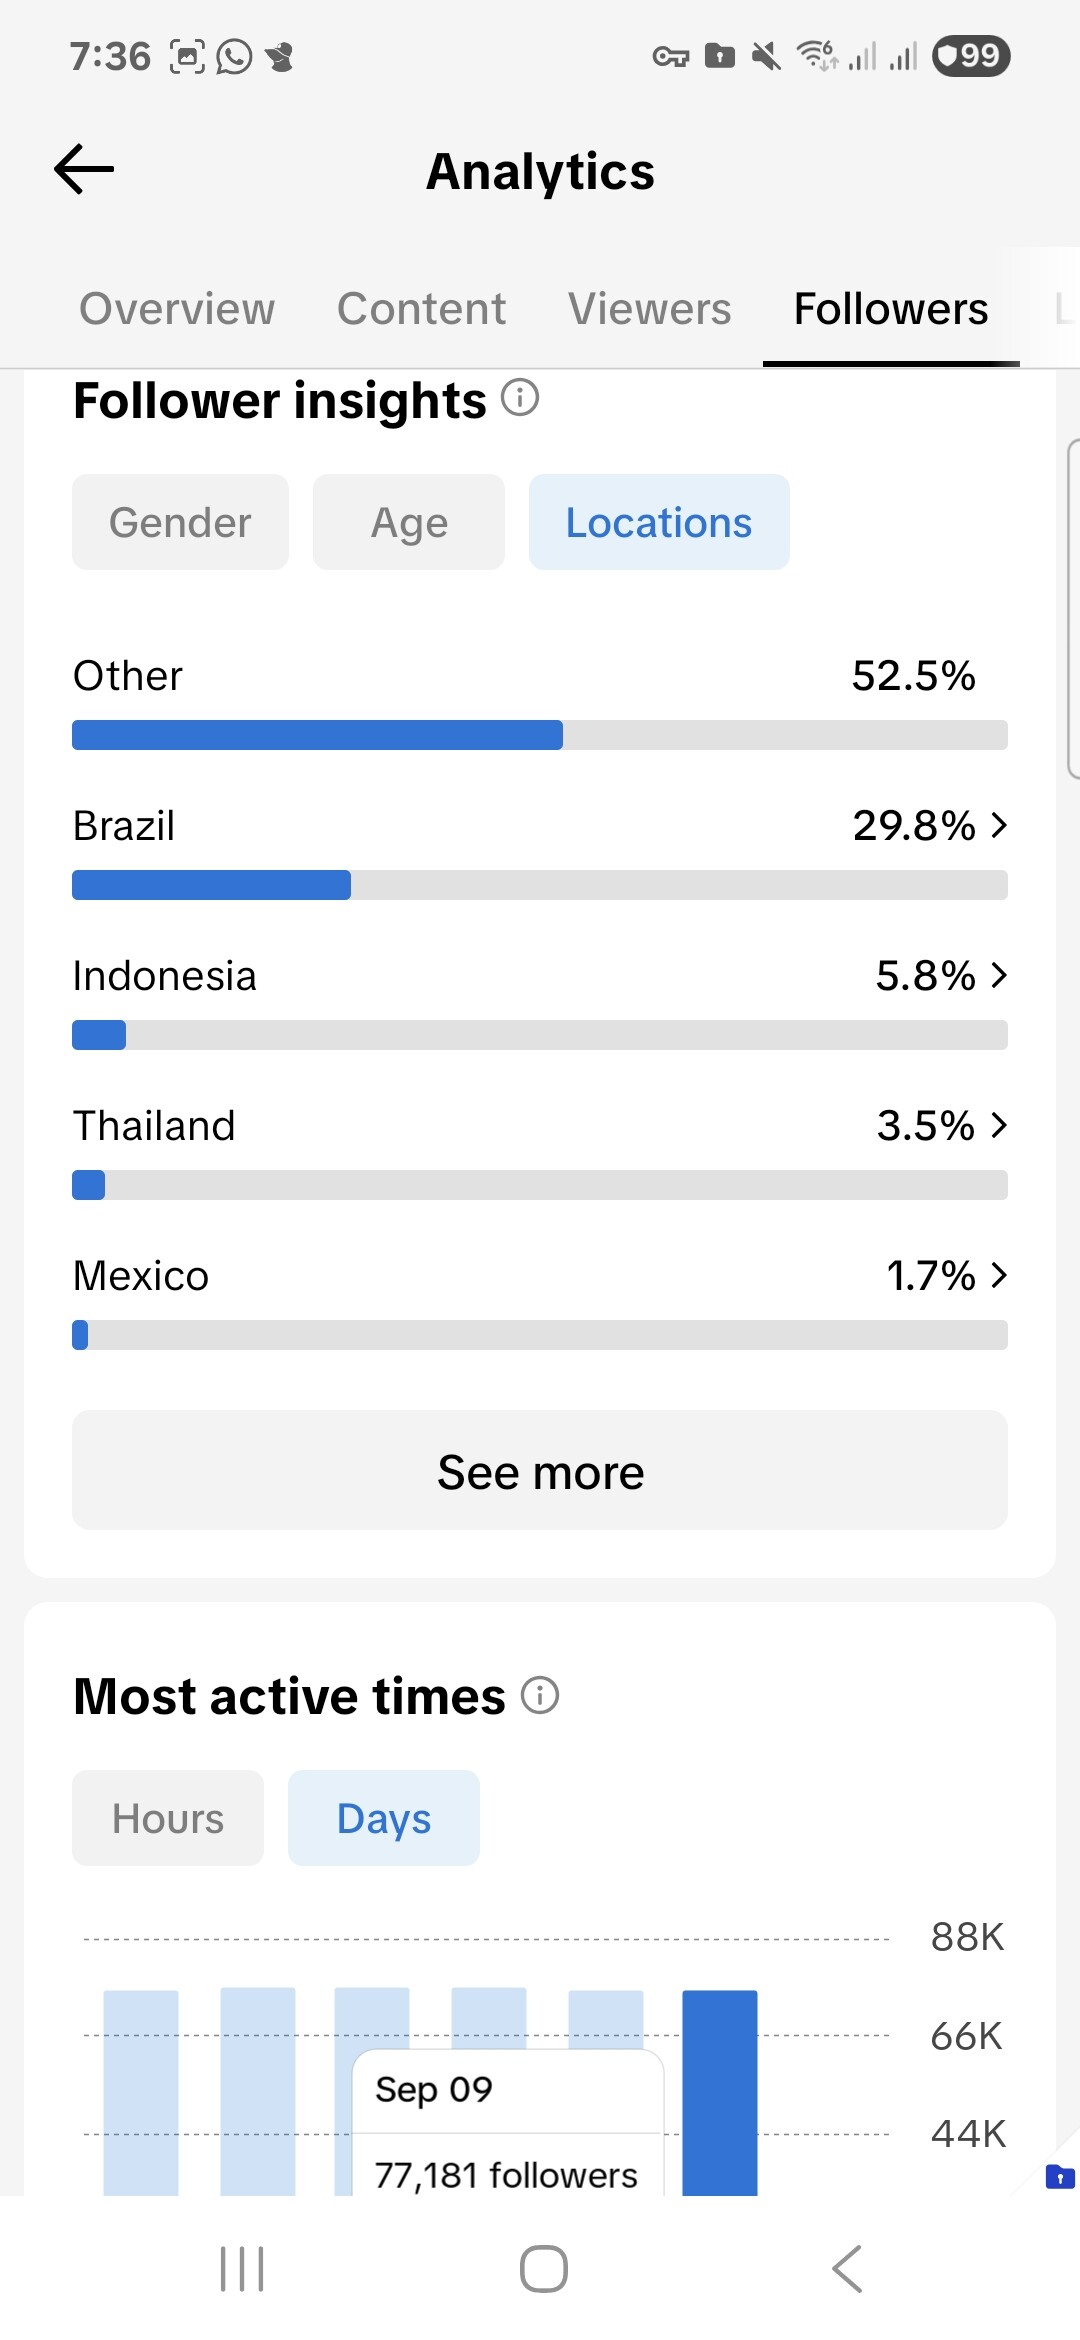The width and height of the screenshot is (1080, 2340).
Task: Switch to the Overview tab
Action: coord(177,309)
